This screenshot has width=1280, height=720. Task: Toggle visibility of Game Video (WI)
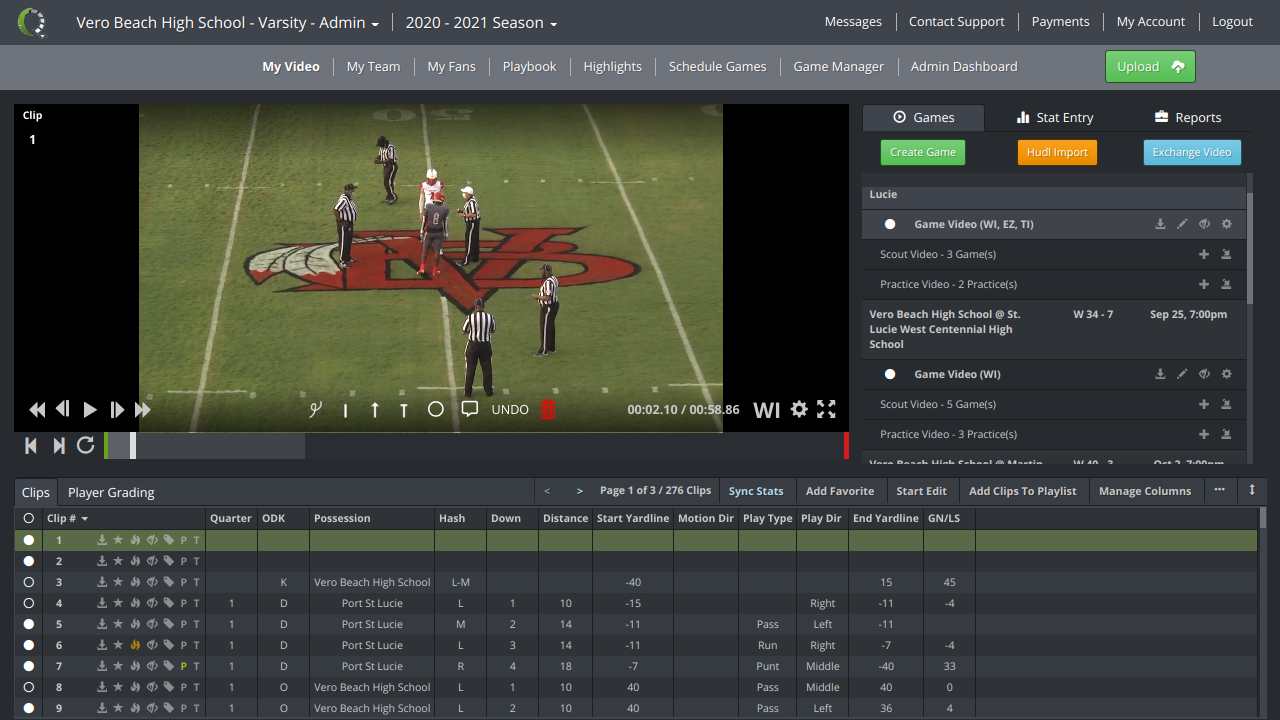tap(1205, 374)
